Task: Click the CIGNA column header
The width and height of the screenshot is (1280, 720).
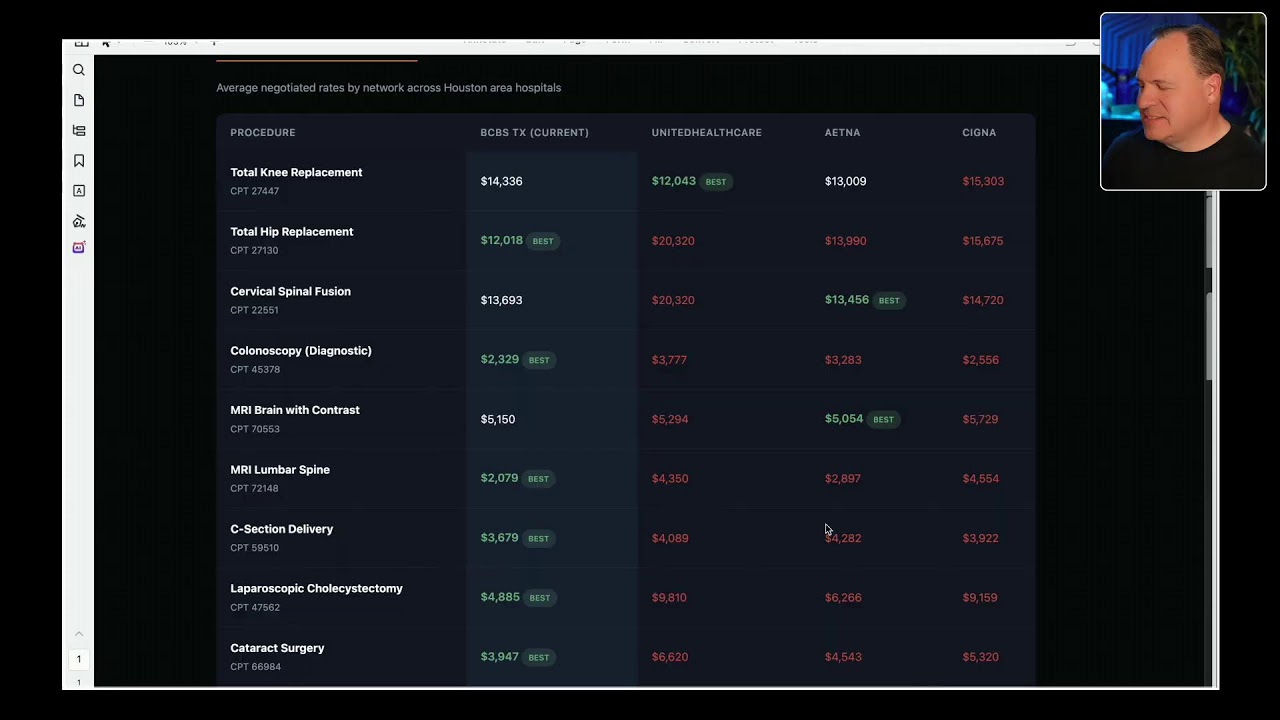Action: 979,132
